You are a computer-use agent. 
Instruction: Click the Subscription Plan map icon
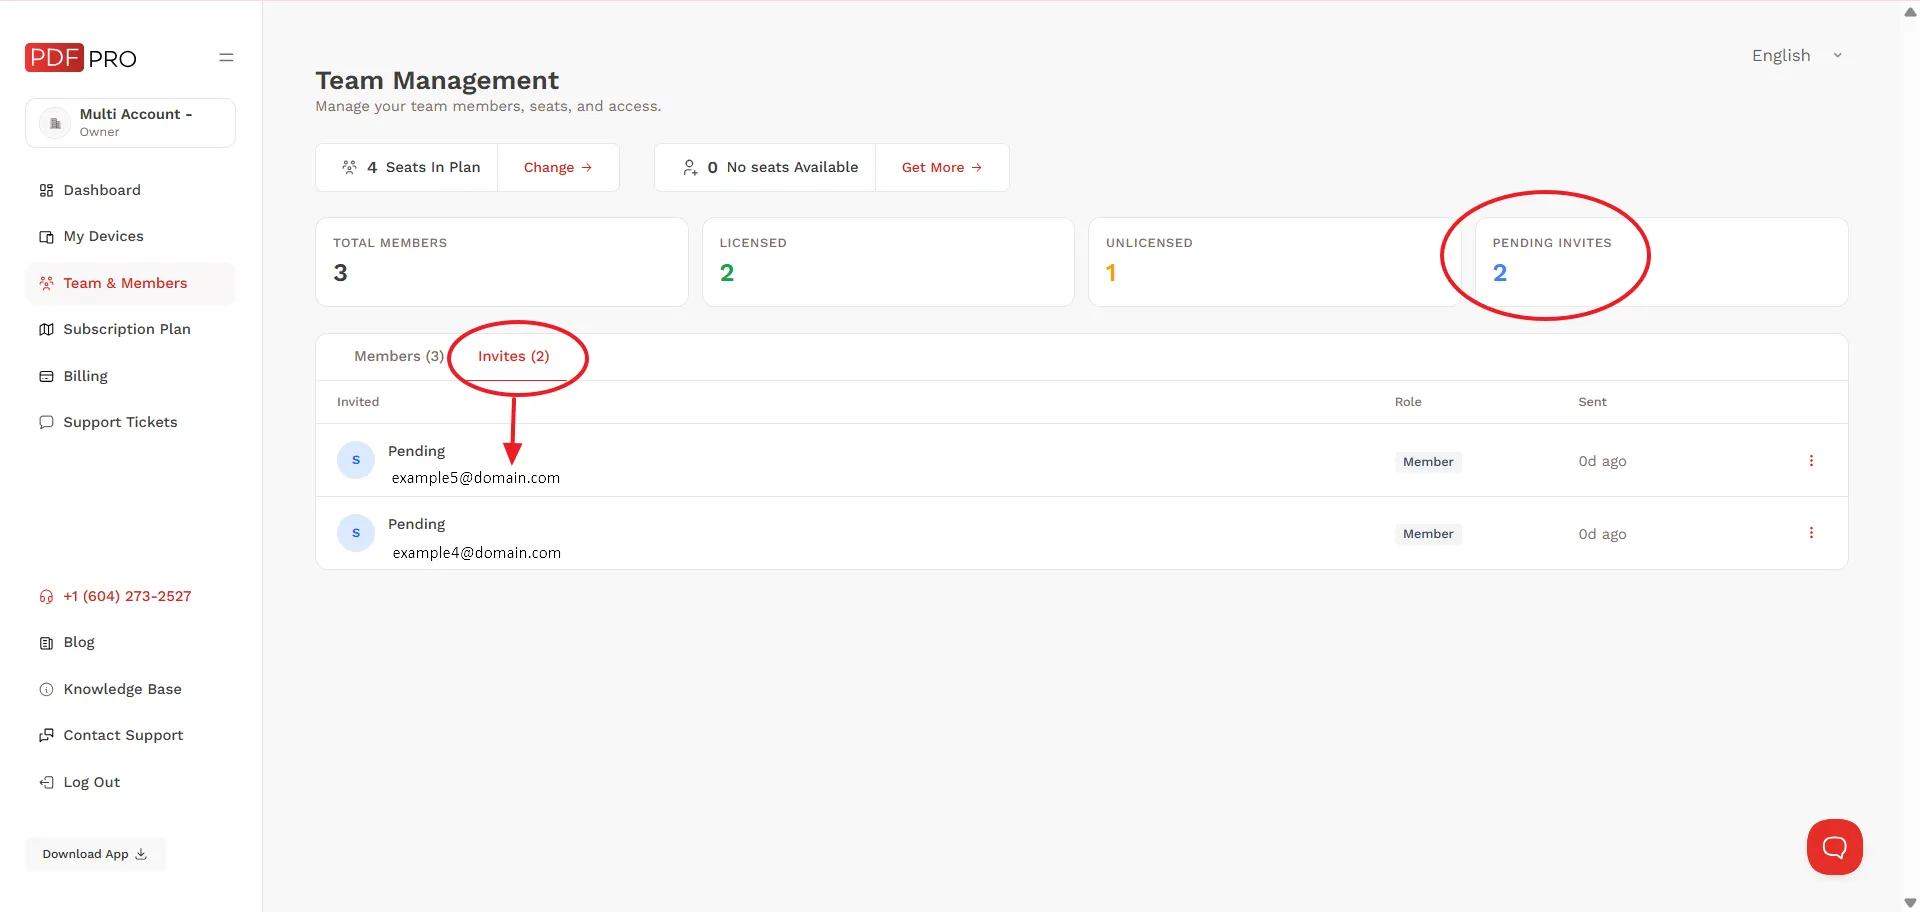click(x=46, y=329)
